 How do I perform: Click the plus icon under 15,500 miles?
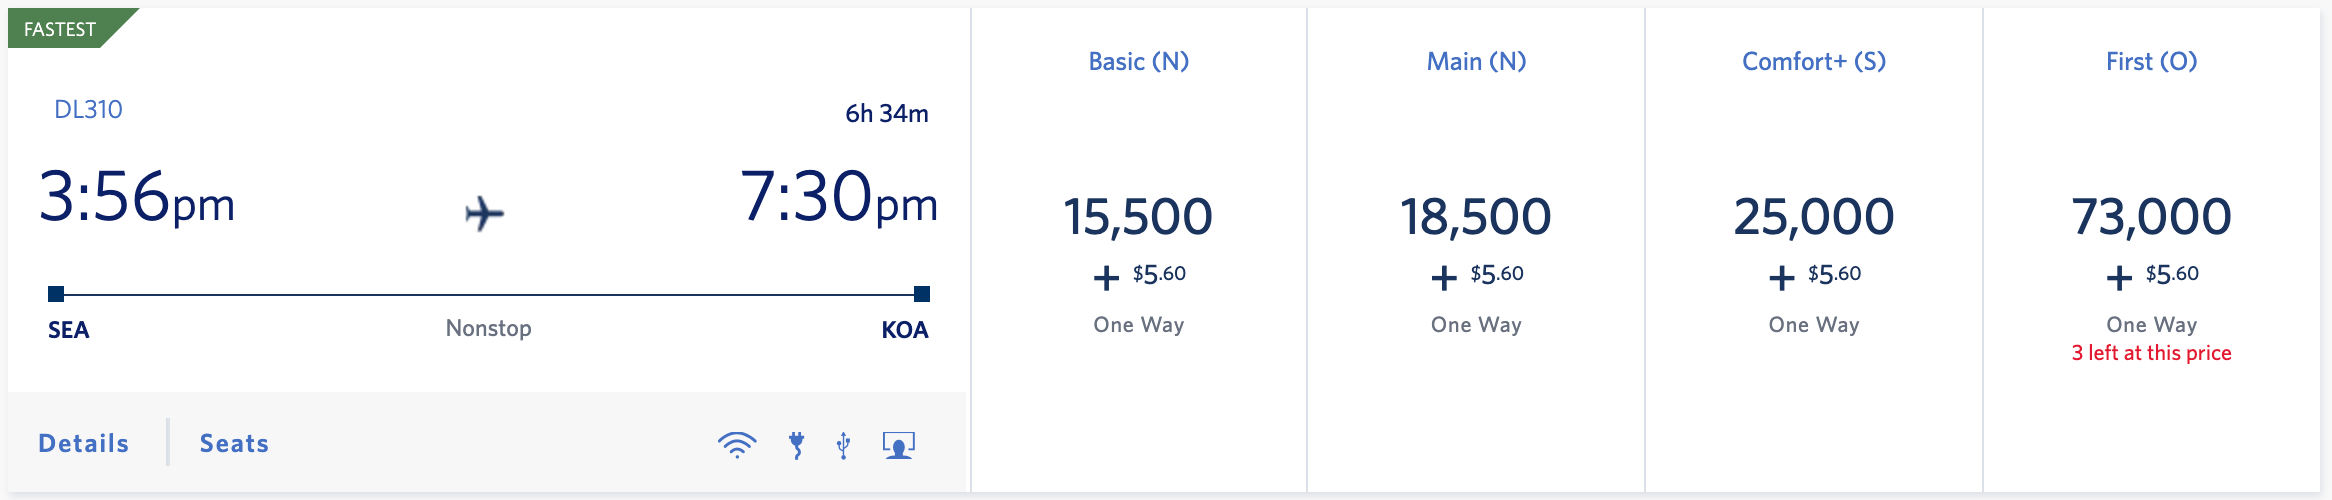point(1106,277)
